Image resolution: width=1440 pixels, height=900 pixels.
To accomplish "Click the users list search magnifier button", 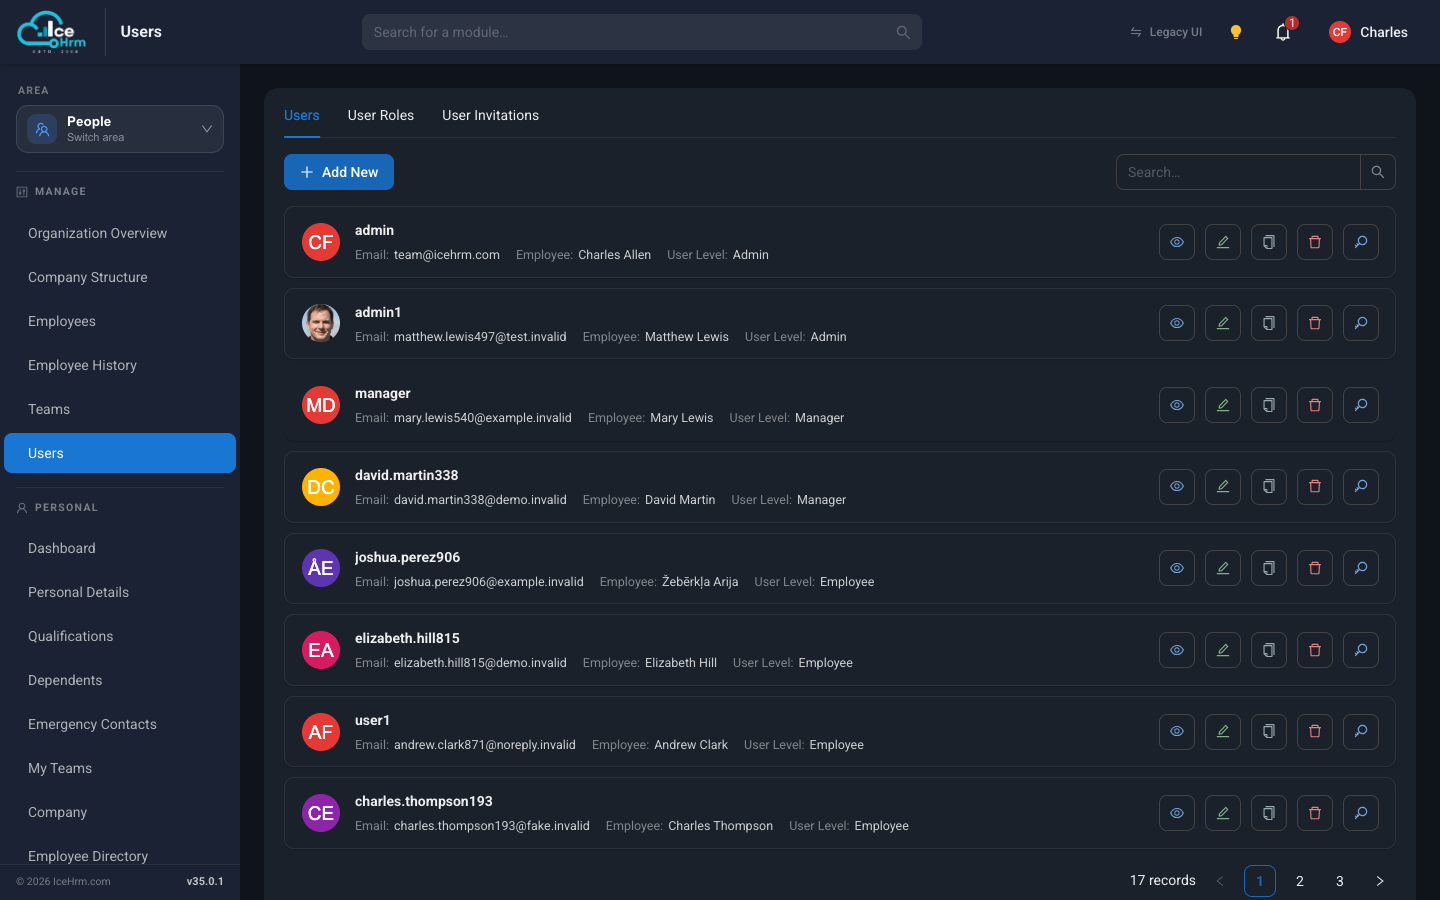I will click(x=1378, y=172).
